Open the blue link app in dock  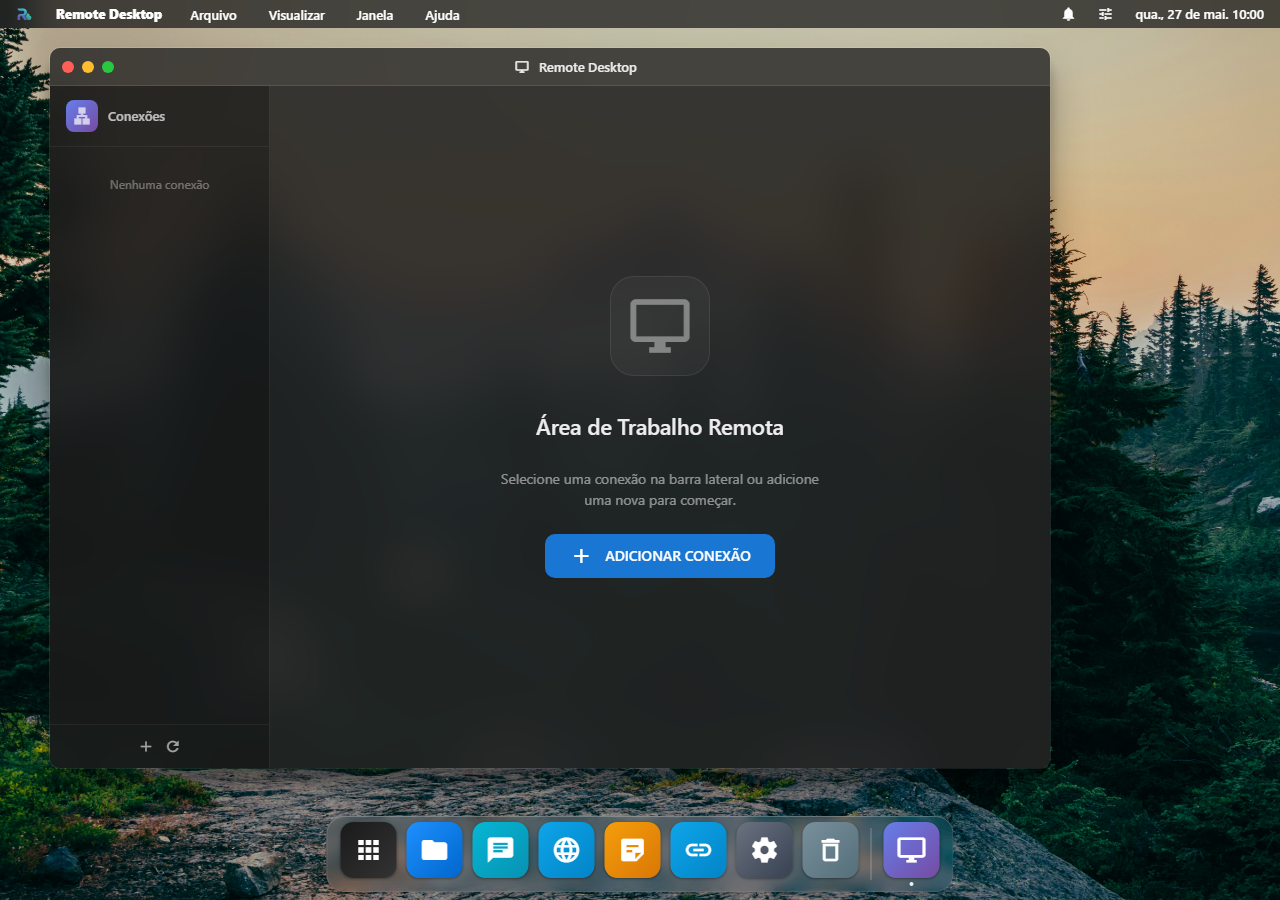coord(699,850)
